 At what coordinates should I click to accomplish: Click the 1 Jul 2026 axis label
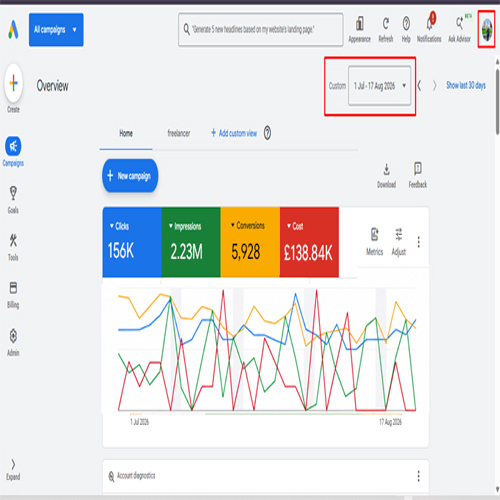pos(139,422)
